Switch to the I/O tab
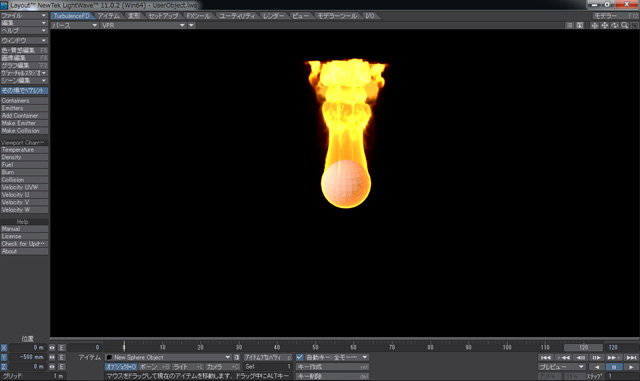The width and height of the screenshot is (640, 381). point(370,16)
